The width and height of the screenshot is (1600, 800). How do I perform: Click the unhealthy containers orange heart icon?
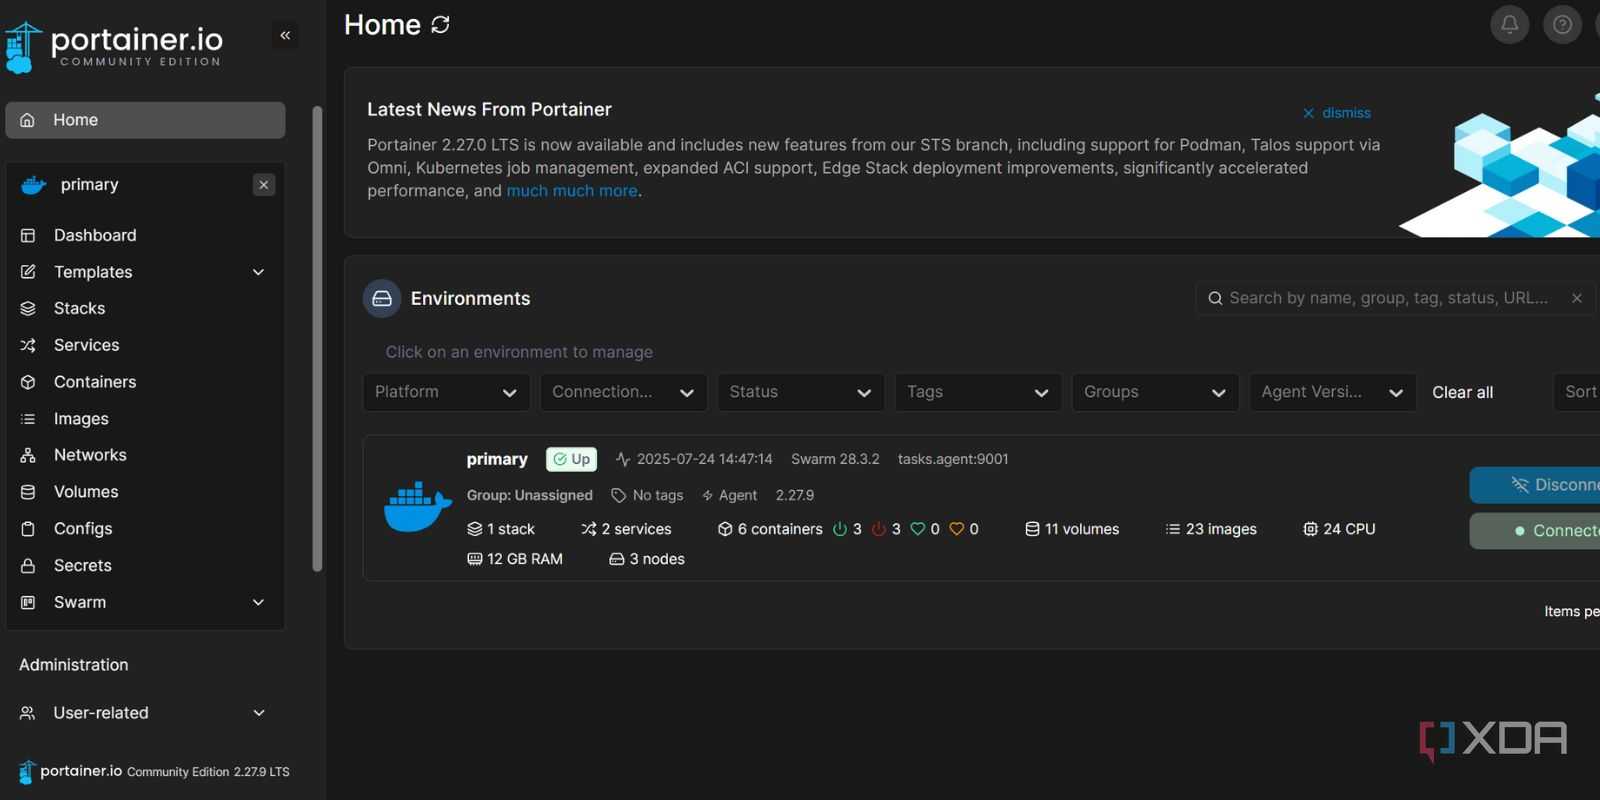pos(957,529)
